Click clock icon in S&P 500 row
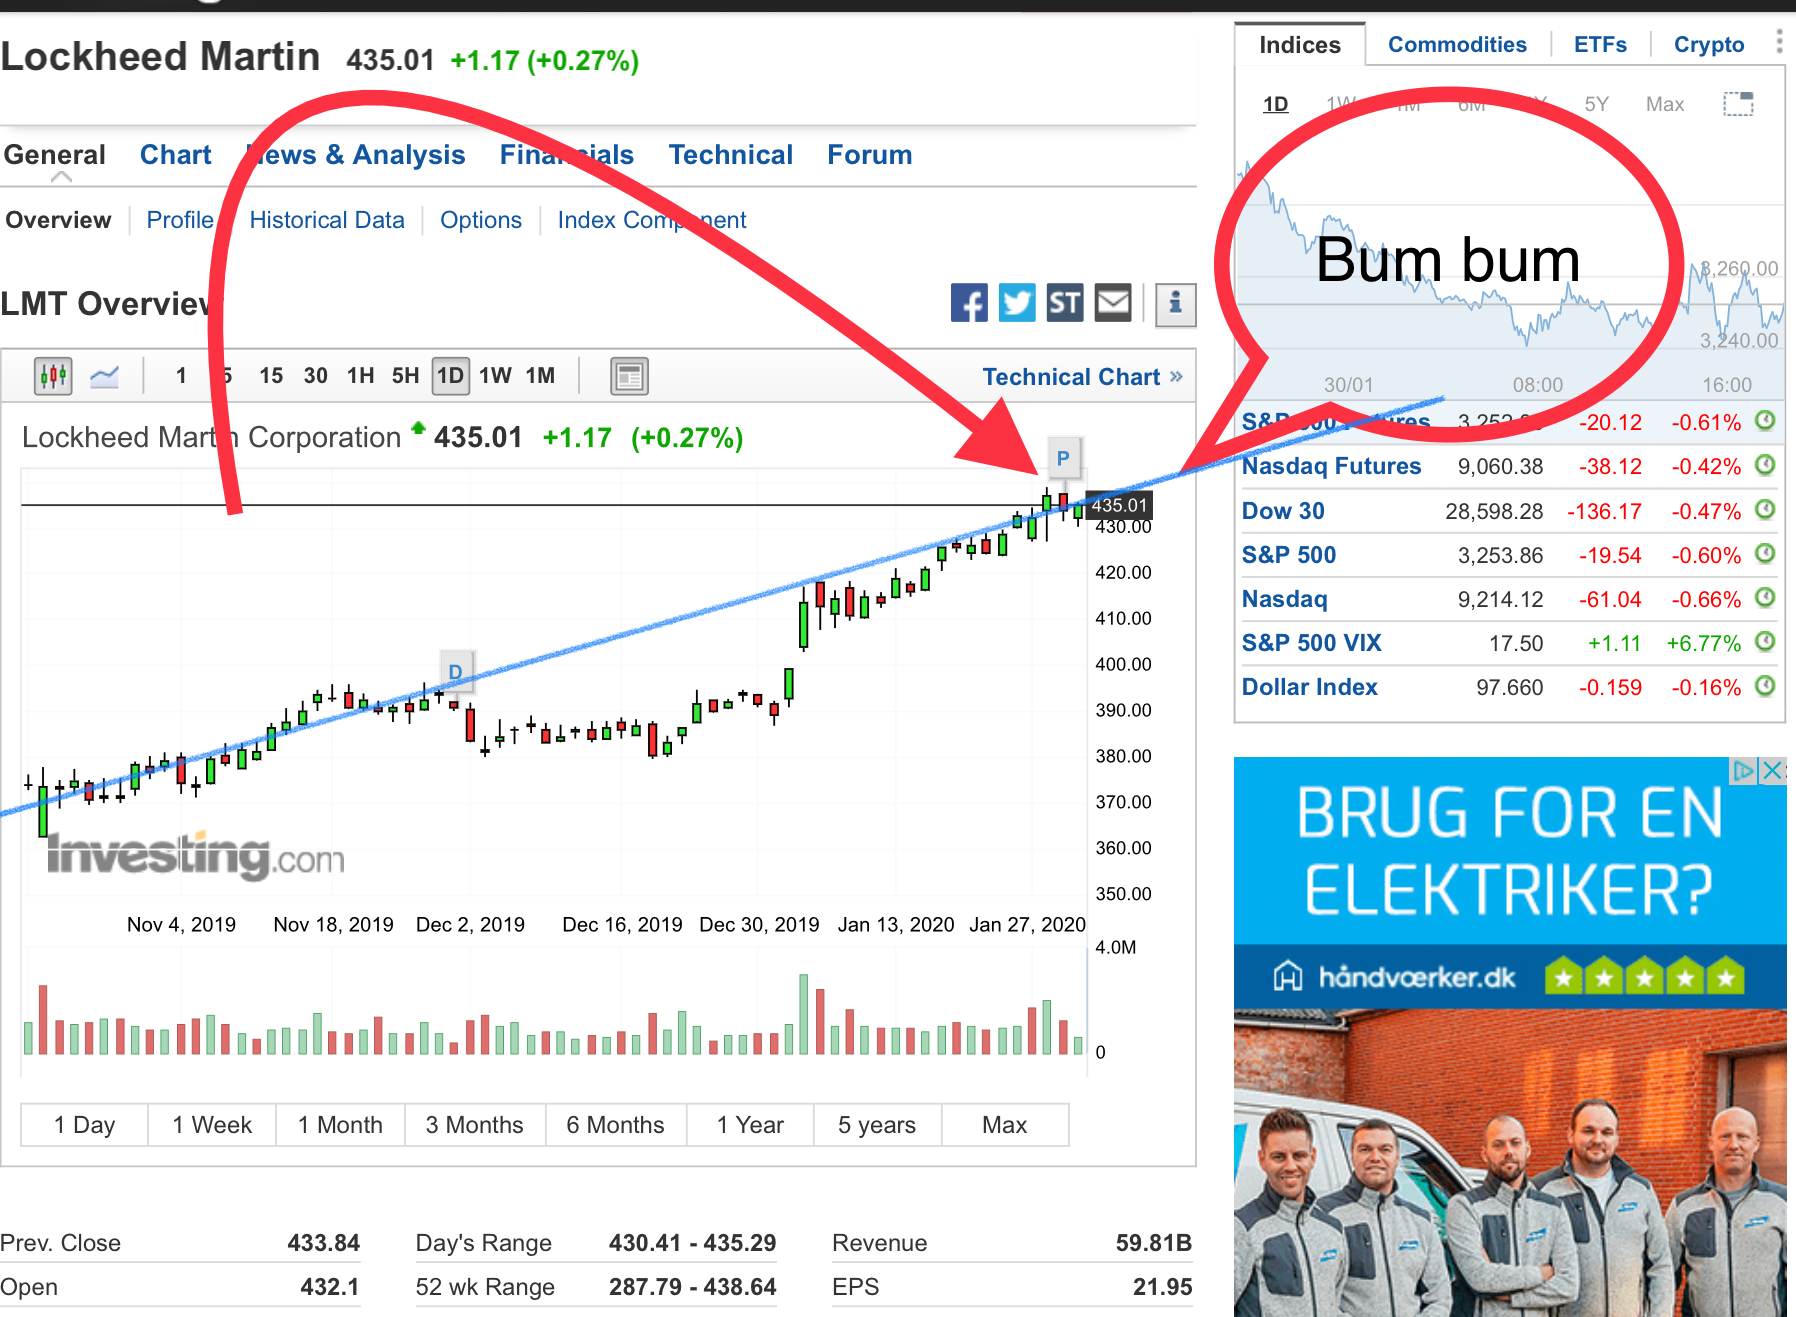This screenshot has width=1796, height=1317. pyautogui.click(x=1765, y=554)
